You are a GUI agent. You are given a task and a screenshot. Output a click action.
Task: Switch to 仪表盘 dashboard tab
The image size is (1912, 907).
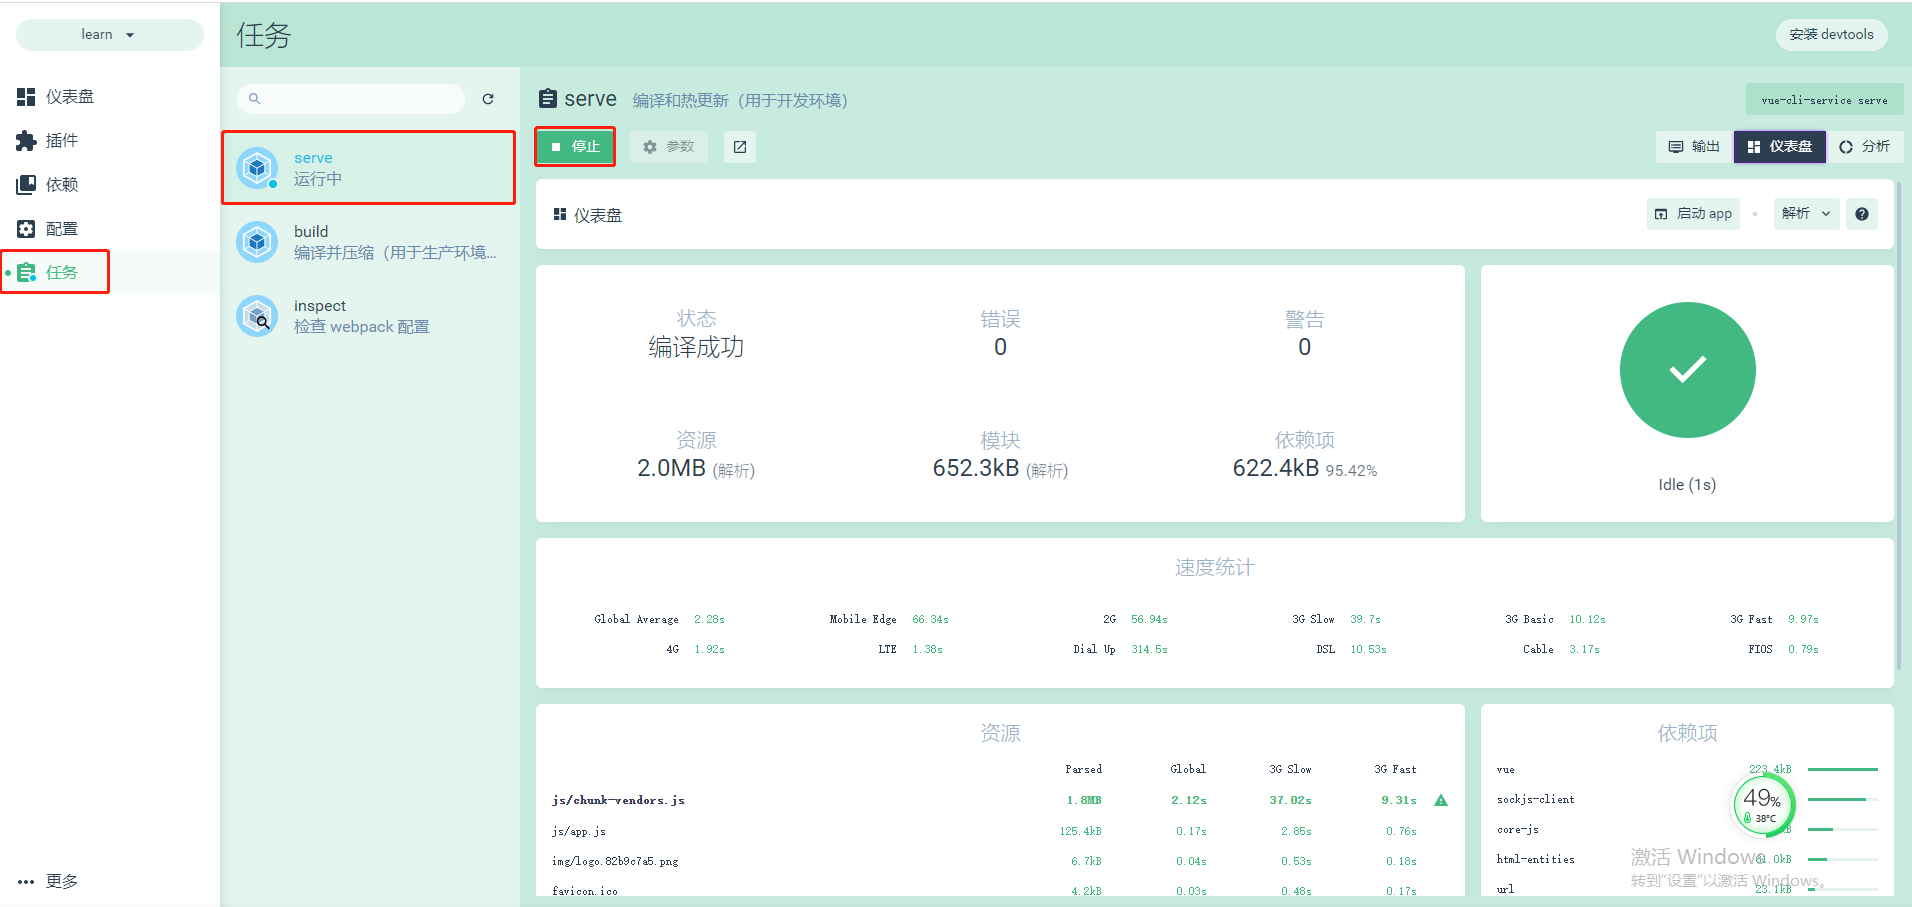click(x=1780, y=147)
